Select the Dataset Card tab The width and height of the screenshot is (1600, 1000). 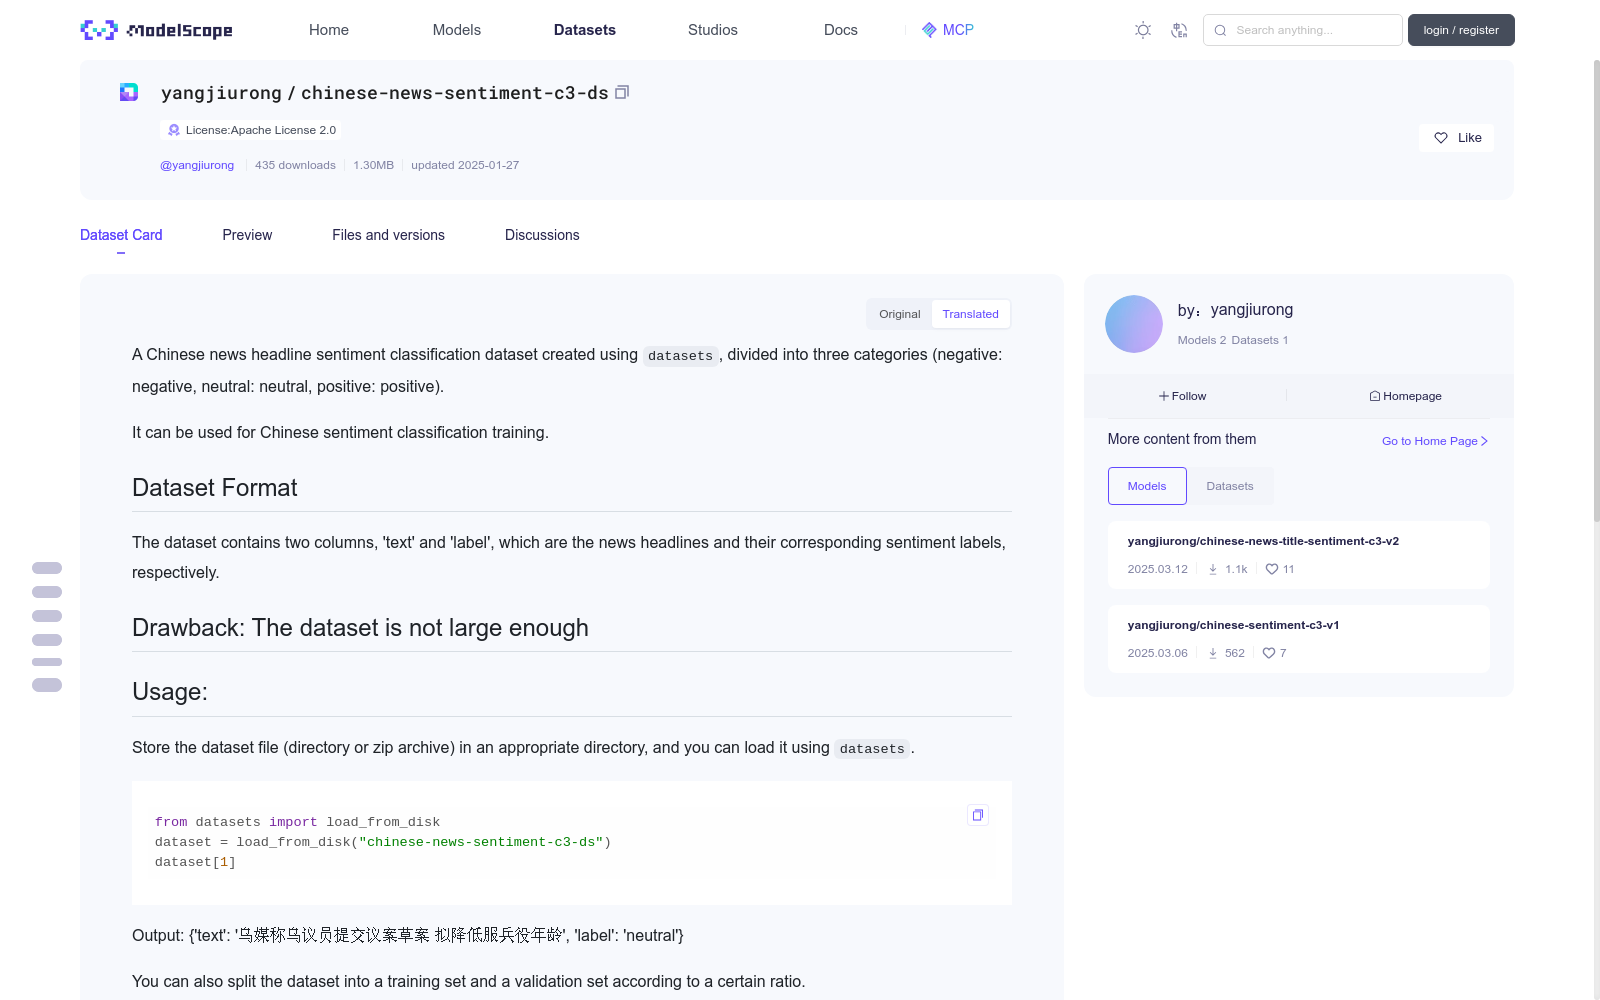(x=121, y=235)
